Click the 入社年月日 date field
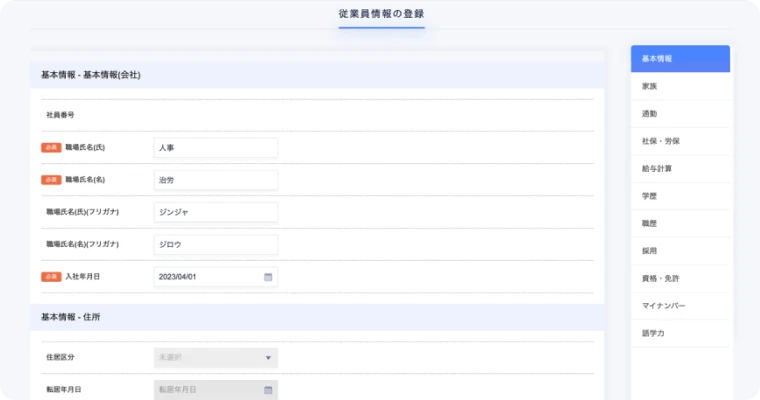 (x=207, y=277)
